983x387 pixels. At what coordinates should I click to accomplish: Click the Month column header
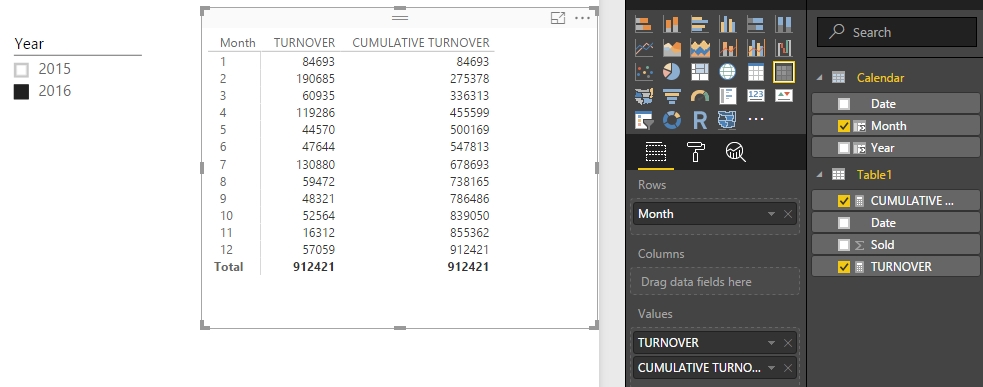[x=238, y=43]
